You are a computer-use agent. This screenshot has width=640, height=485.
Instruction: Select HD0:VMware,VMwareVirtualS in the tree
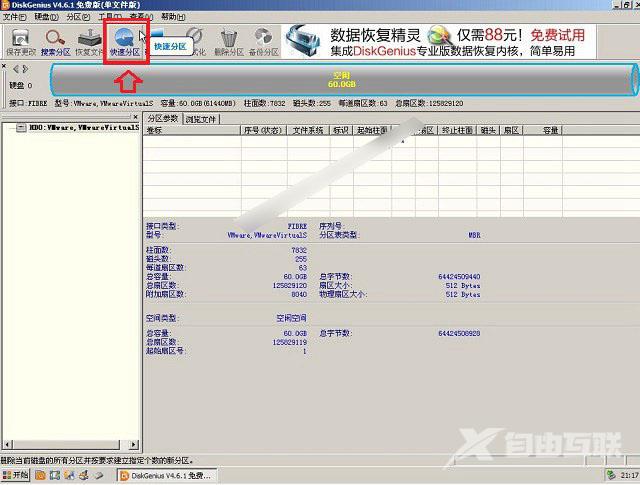(84, 127)
